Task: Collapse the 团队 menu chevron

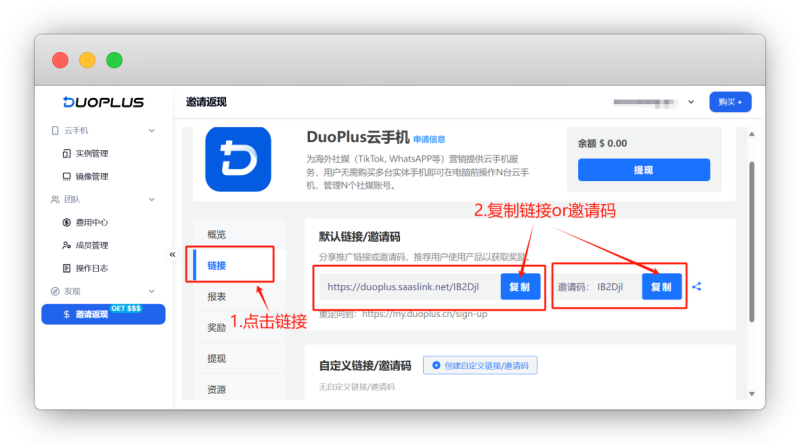Action: pyautogui.click(x=152, y=200)
